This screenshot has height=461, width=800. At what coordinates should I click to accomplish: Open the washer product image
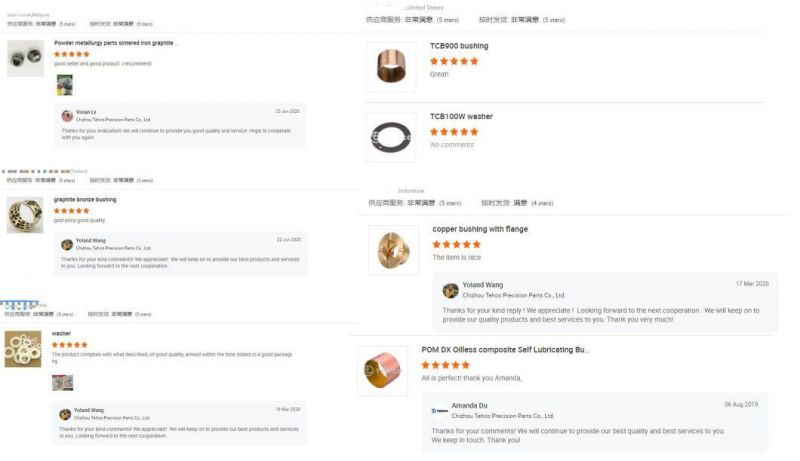(23, 349)
